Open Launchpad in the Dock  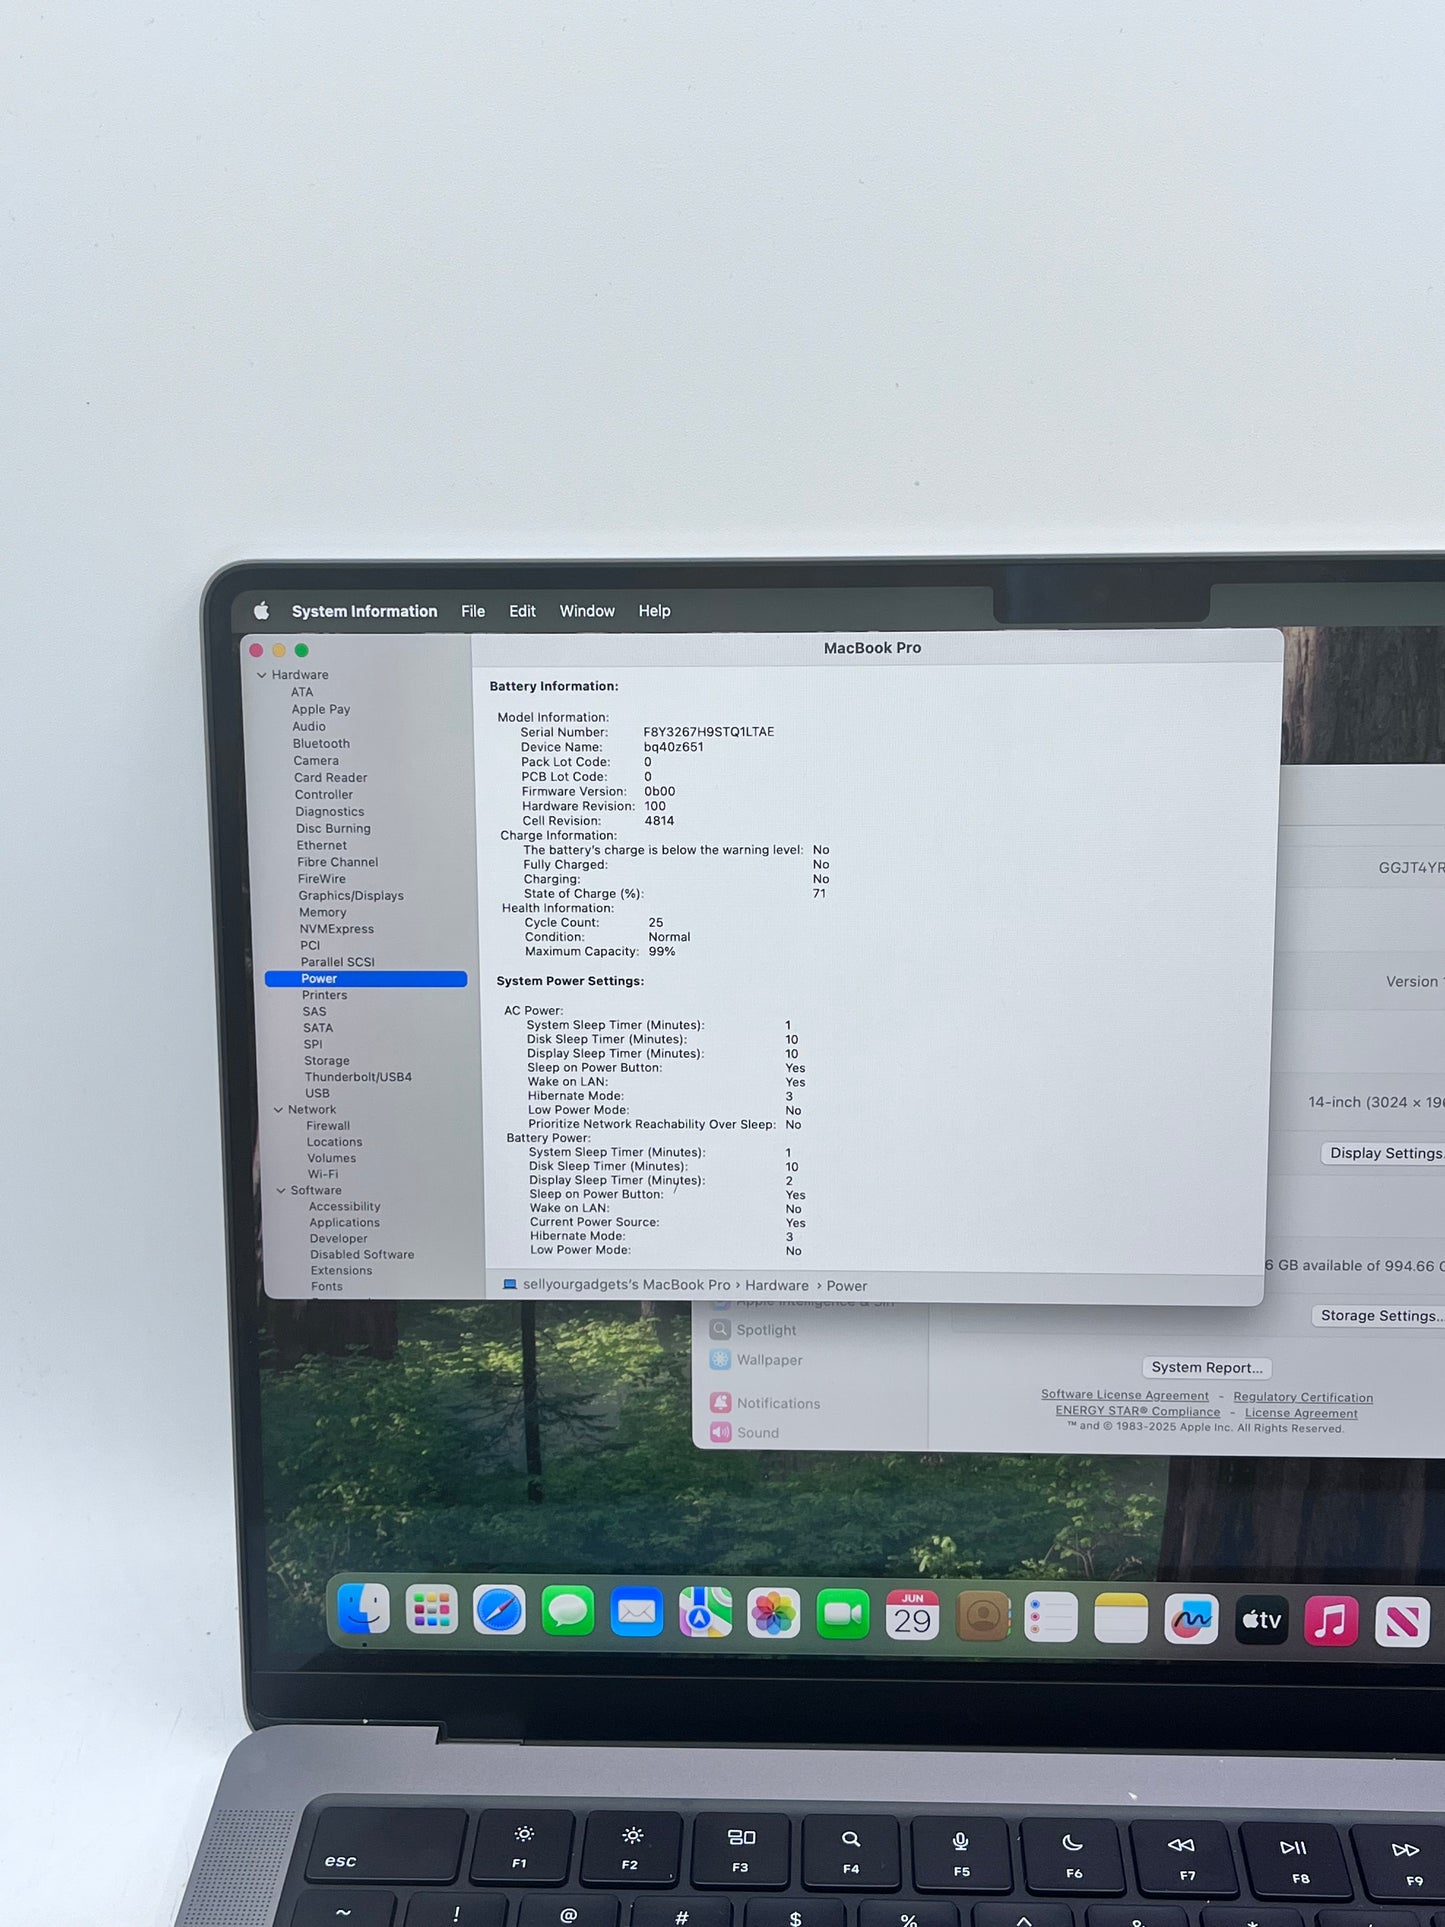tap(431, 1610)
